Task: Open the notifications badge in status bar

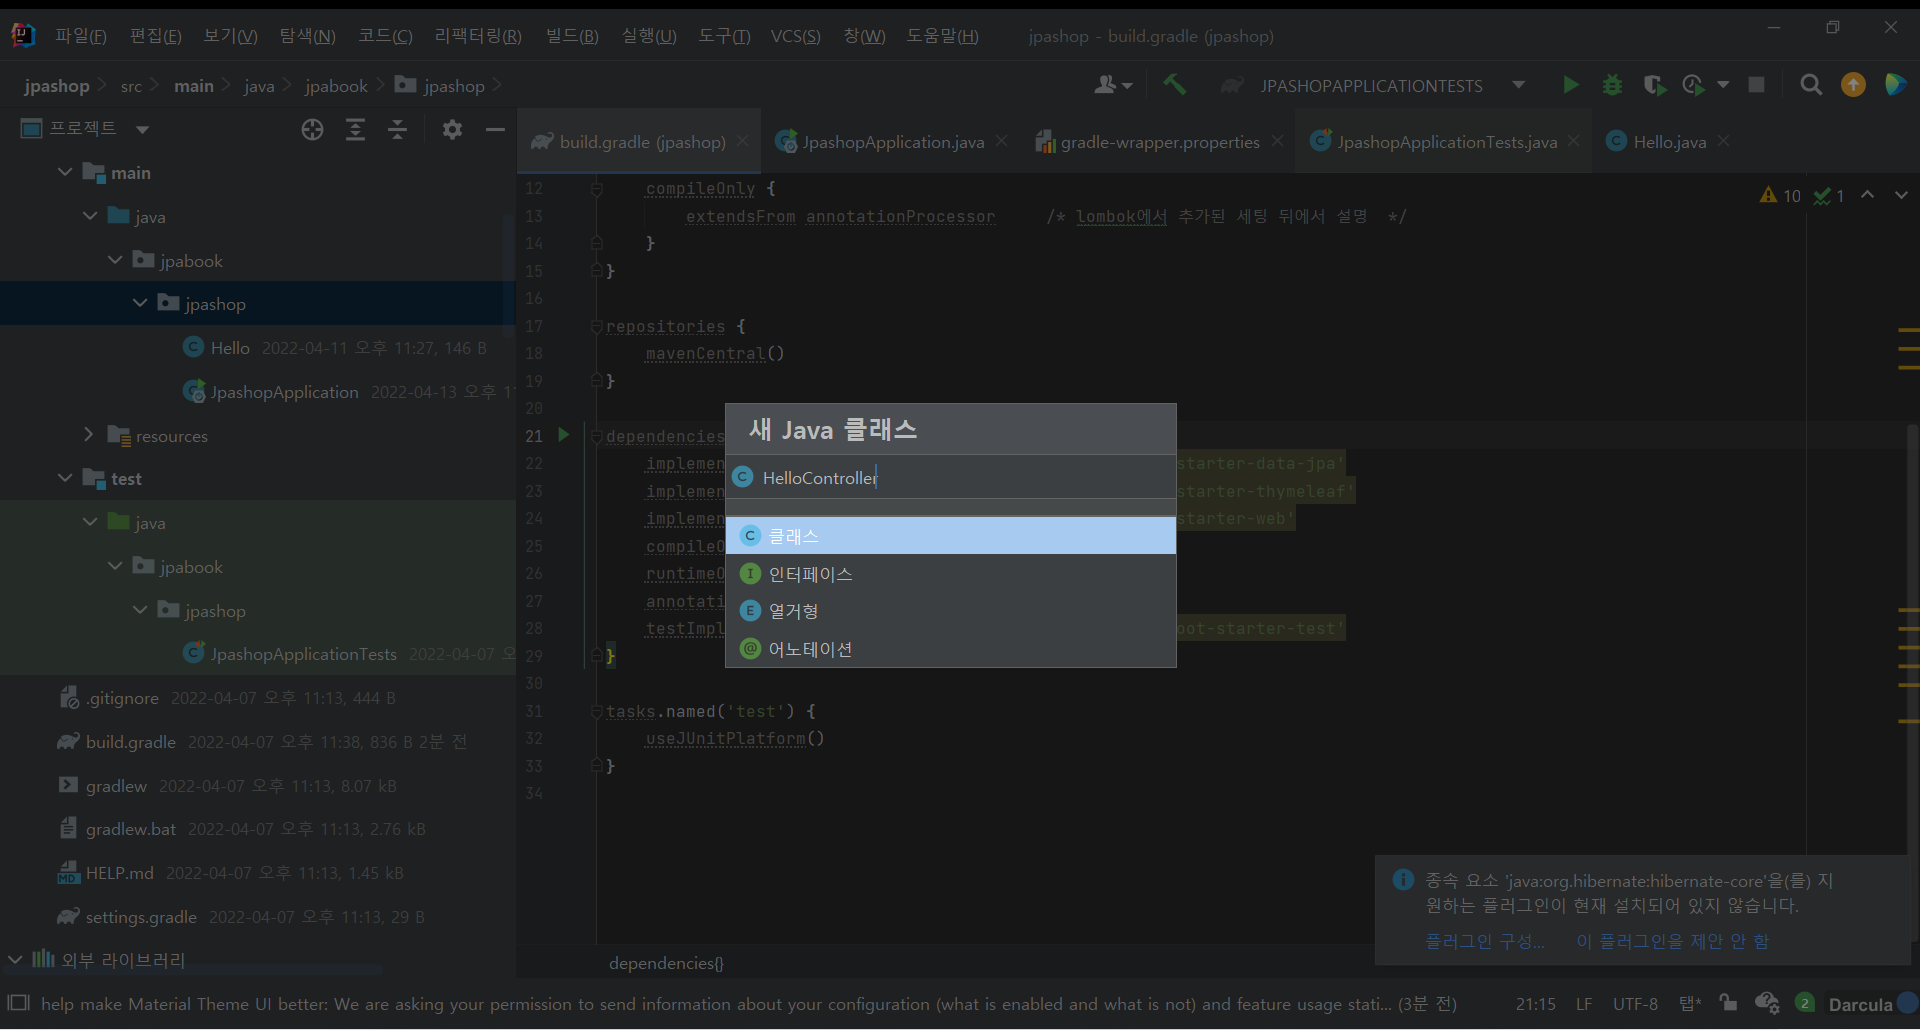Action: [1804, 1003]
